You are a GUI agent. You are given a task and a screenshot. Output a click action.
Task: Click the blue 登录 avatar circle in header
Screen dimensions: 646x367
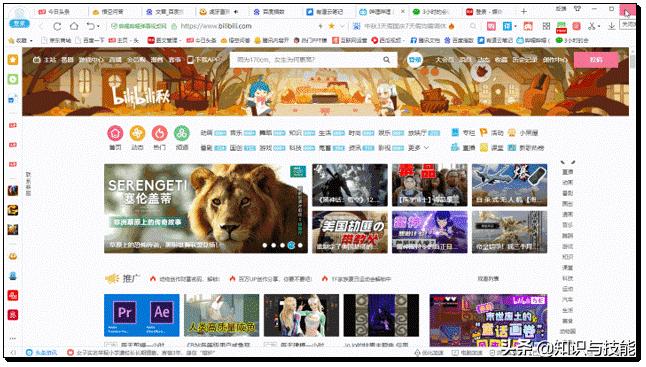415,60
